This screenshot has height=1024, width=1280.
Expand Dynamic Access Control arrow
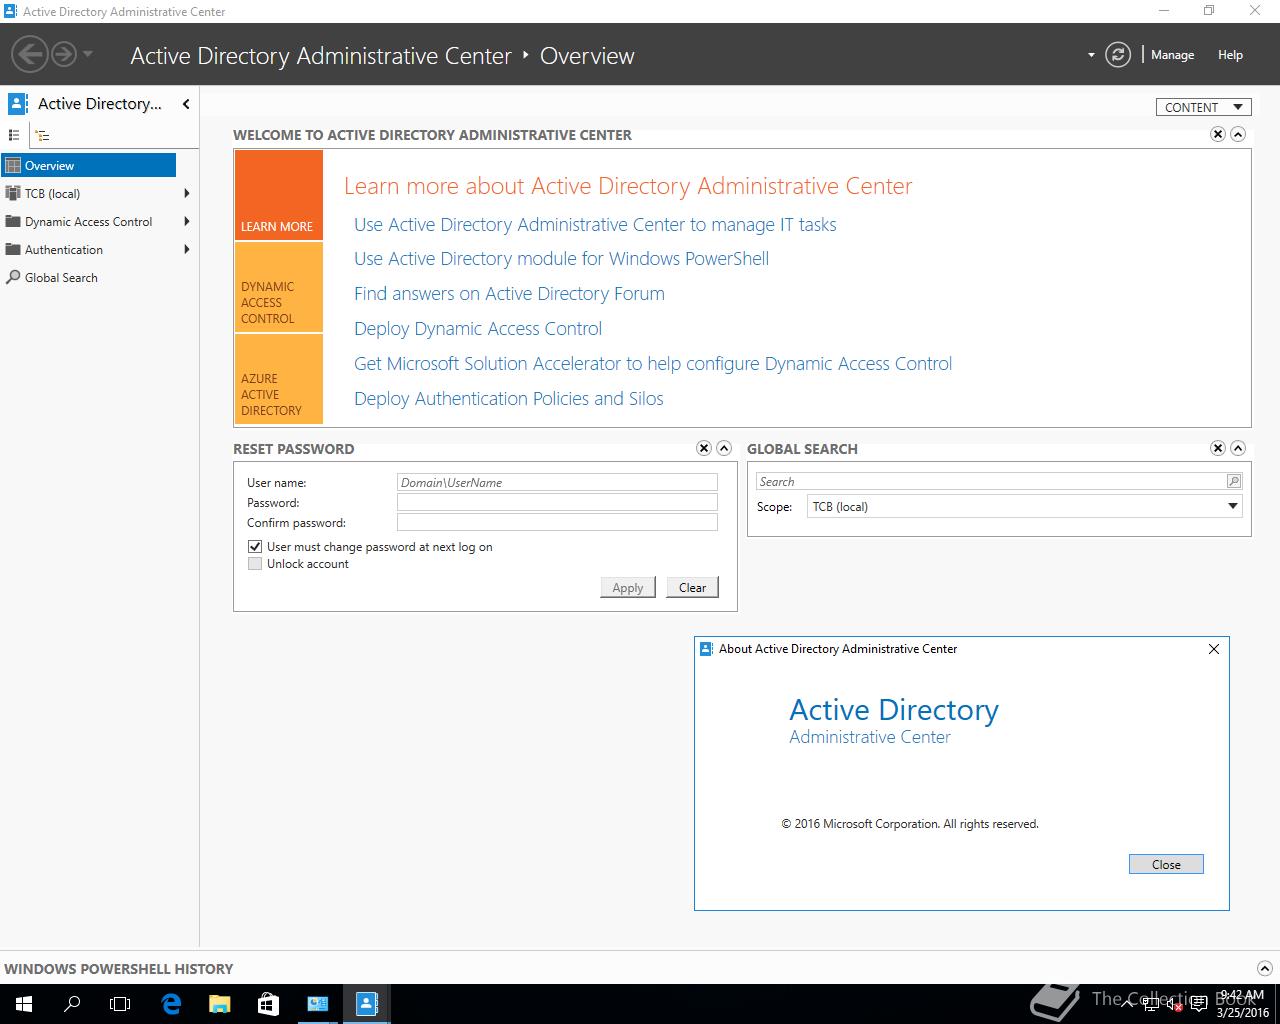click(187, 222)
